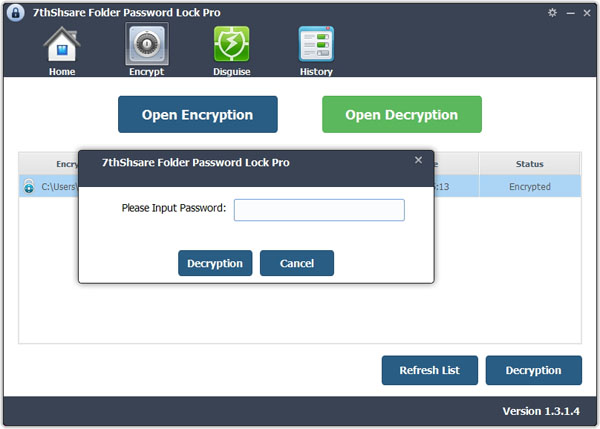Confirm with the dialog's Decryption button

[215, 263]
